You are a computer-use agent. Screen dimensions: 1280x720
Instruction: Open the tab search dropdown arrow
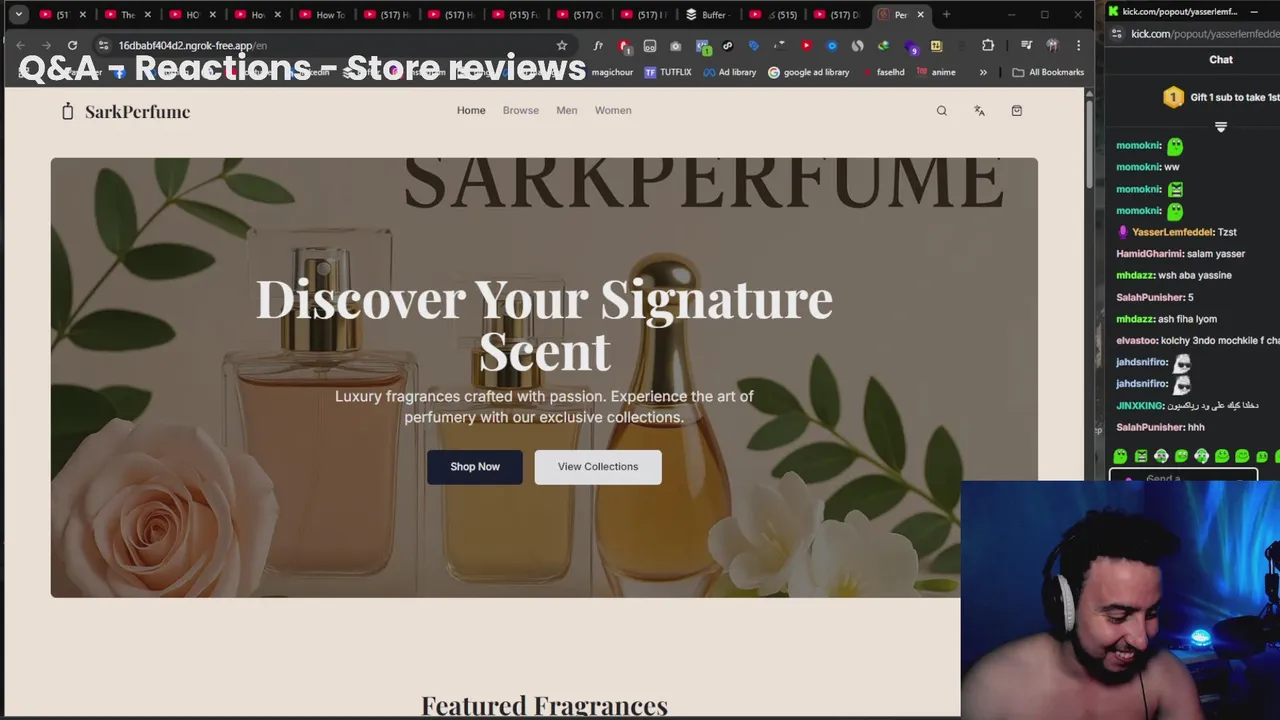(x=18, y=14)
